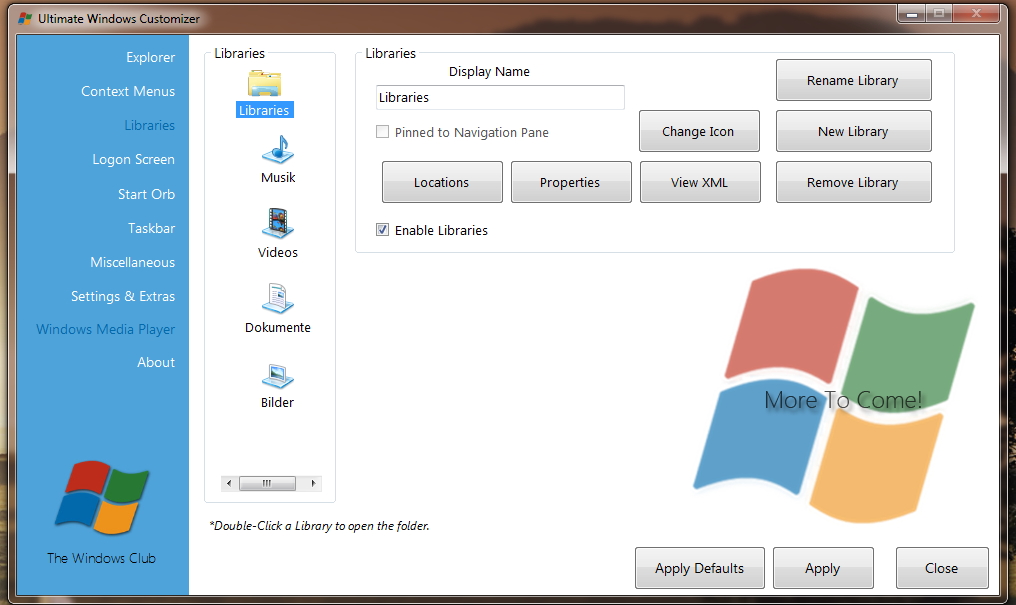
Task: Click the New Library button
Action: tap(853, 131)
